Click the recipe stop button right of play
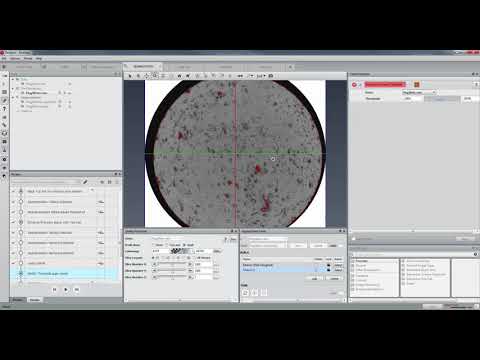Screen dimensions: 480x360 [x=77, y=290]
